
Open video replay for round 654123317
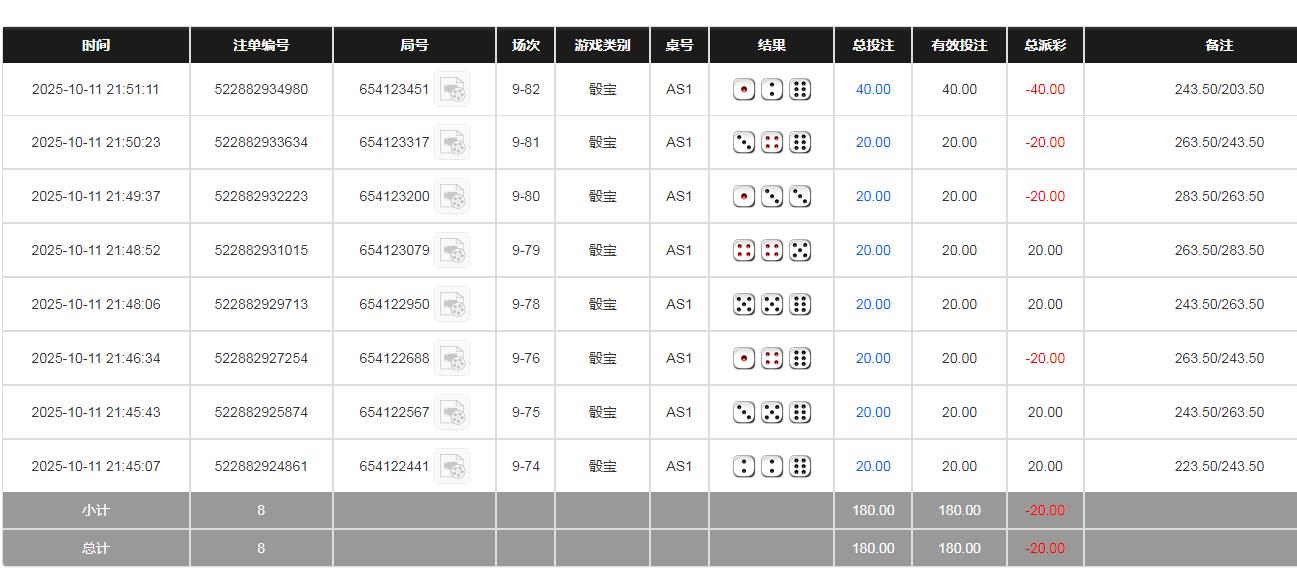tap(453, 143)
